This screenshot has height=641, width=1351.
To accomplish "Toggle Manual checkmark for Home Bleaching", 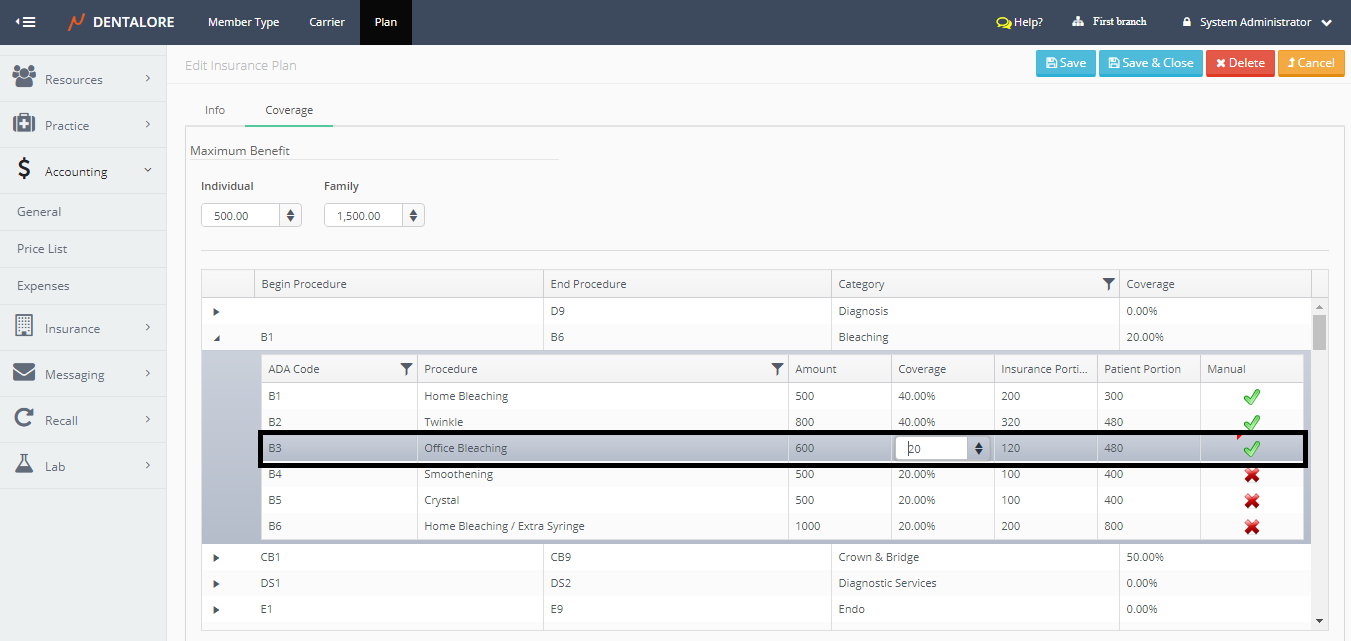I will pyautogui.click(x=1251, y=397).
